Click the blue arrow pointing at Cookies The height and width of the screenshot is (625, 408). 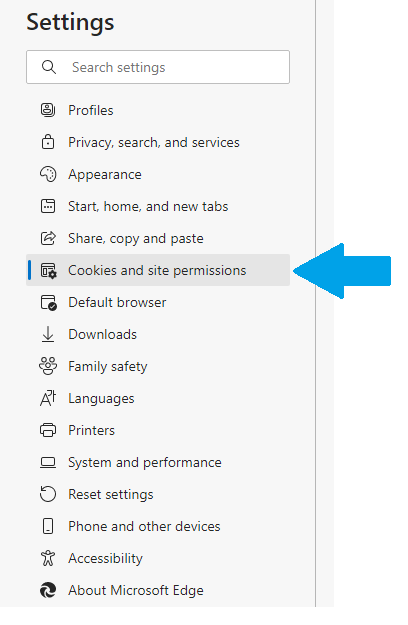click(342, 271)
